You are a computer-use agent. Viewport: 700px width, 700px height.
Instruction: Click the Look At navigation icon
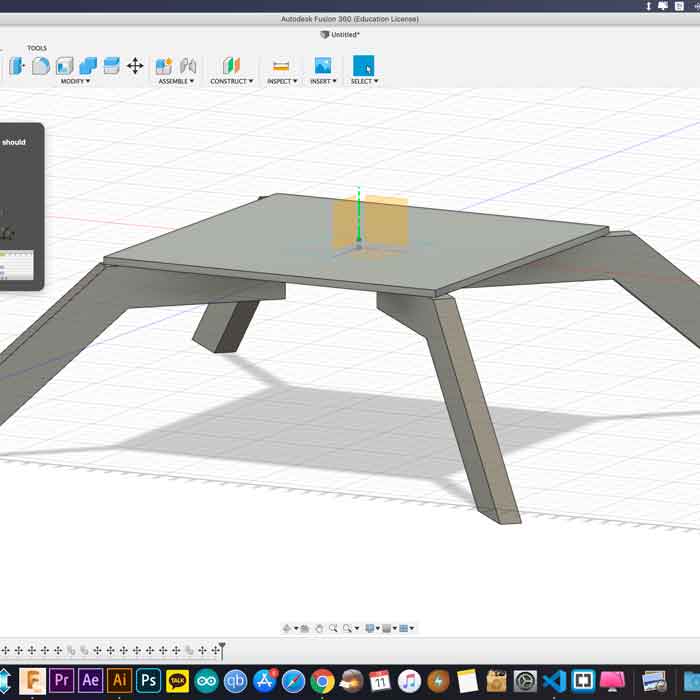click(x=305, y=629)
